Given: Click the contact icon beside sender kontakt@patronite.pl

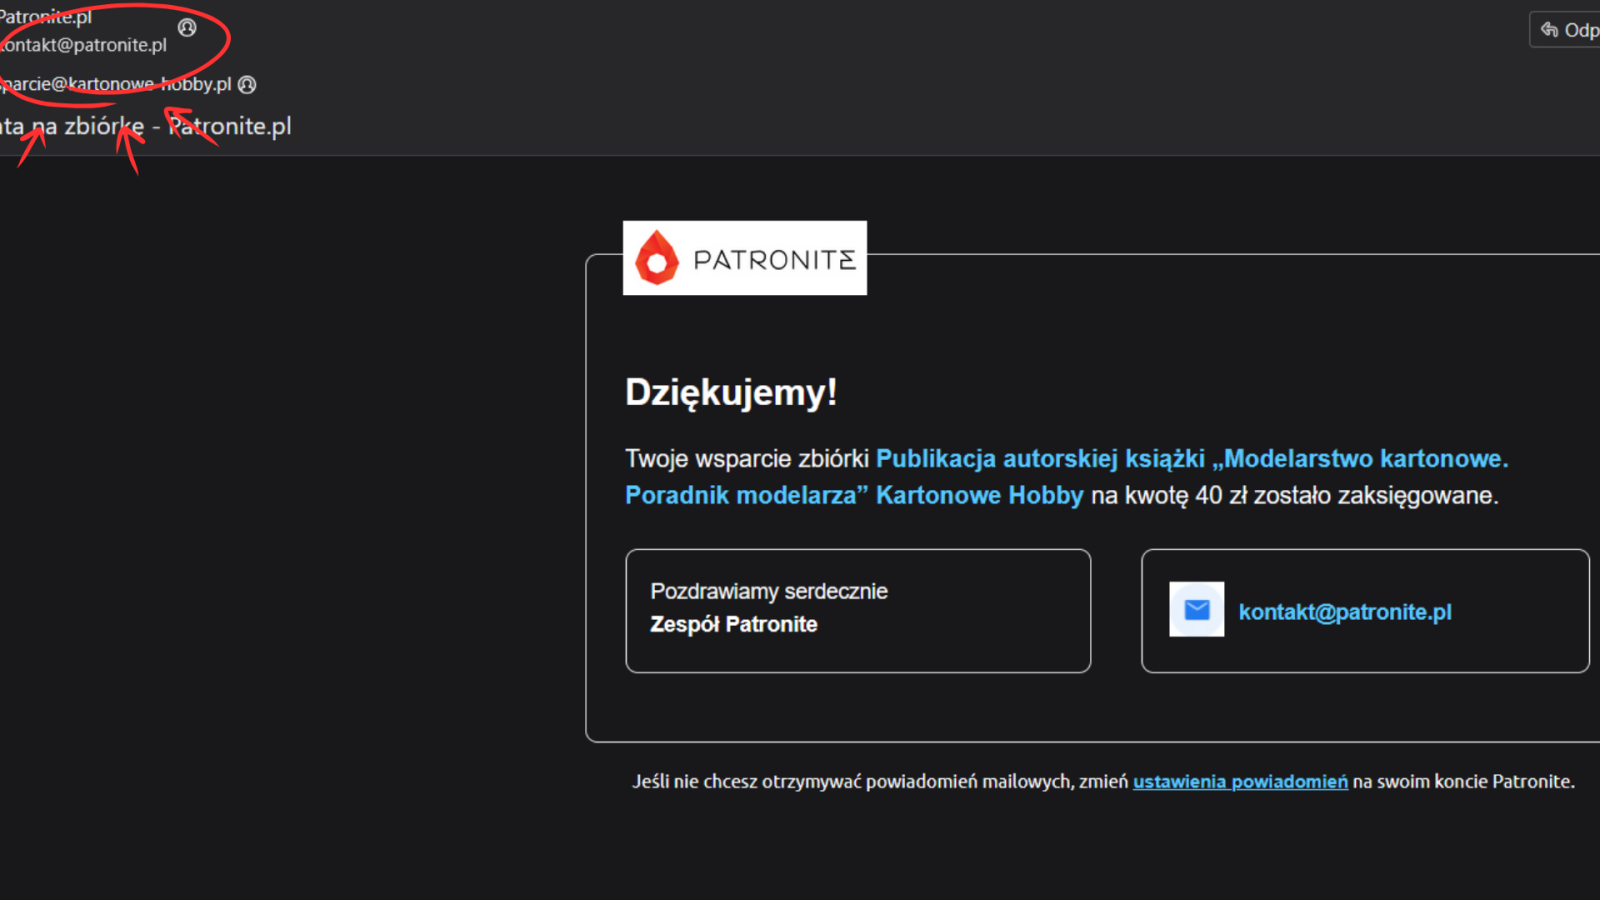Looking at the screenshot, I should tap(187, 28).
